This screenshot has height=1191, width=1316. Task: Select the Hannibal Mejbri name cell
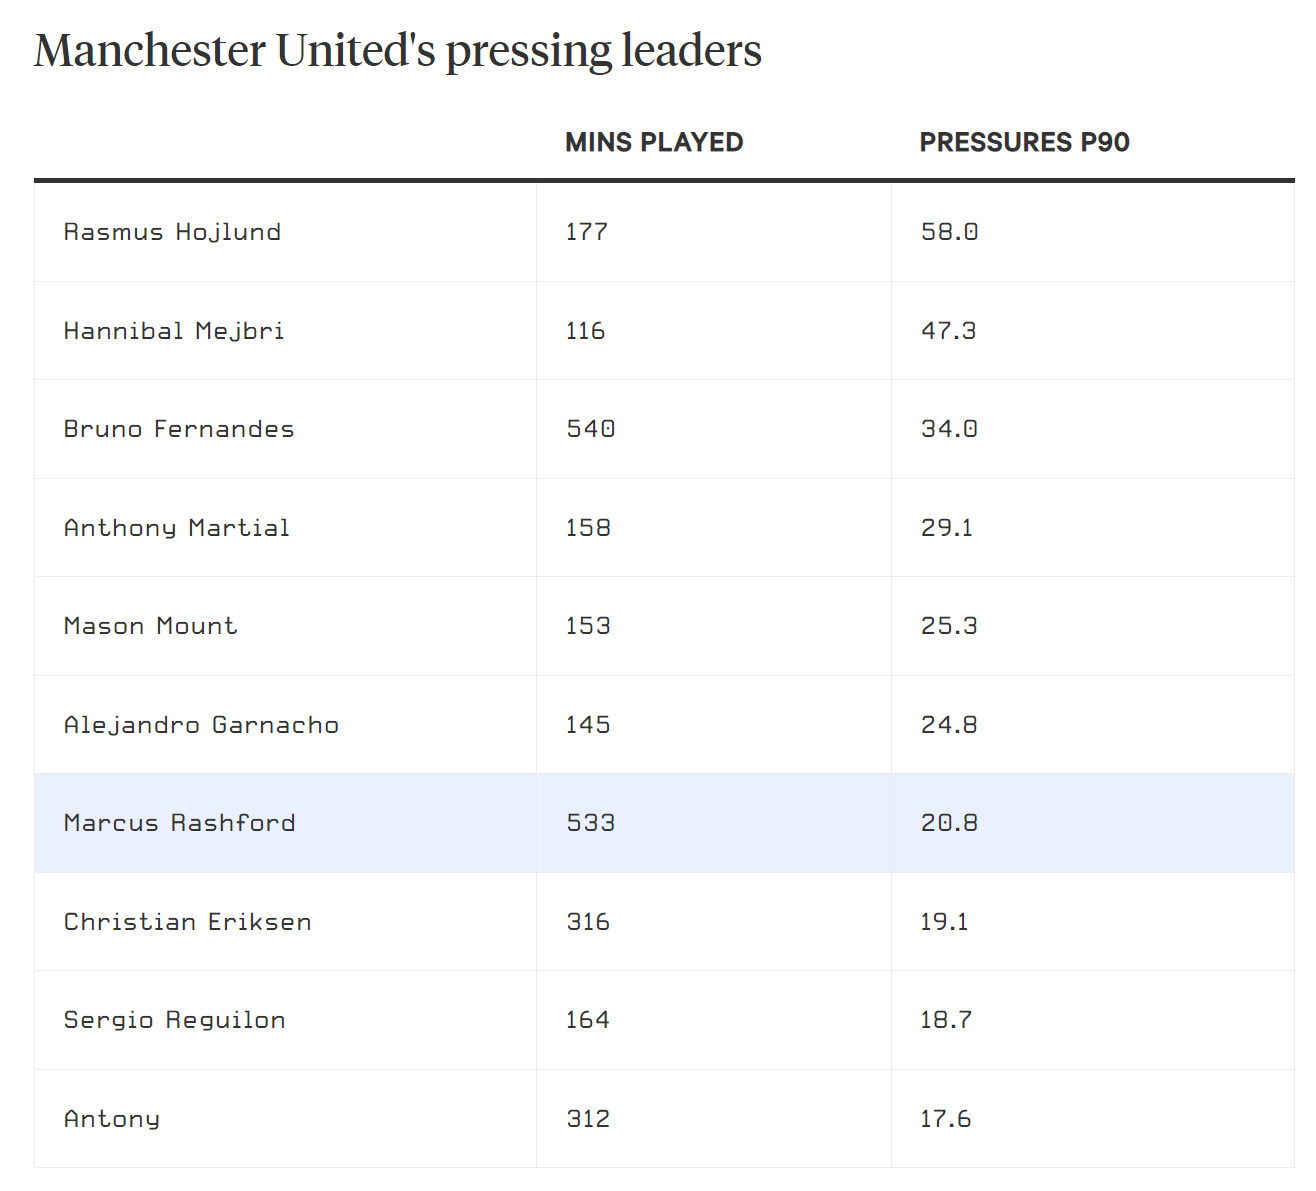174,331
